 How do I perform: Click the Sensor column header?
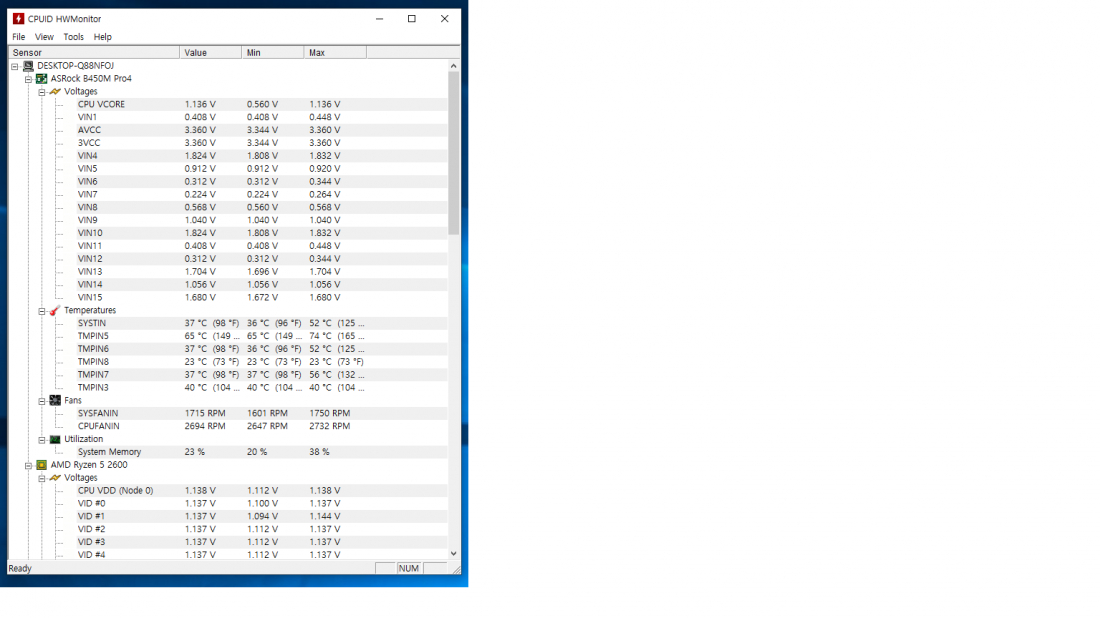(93, 53)
